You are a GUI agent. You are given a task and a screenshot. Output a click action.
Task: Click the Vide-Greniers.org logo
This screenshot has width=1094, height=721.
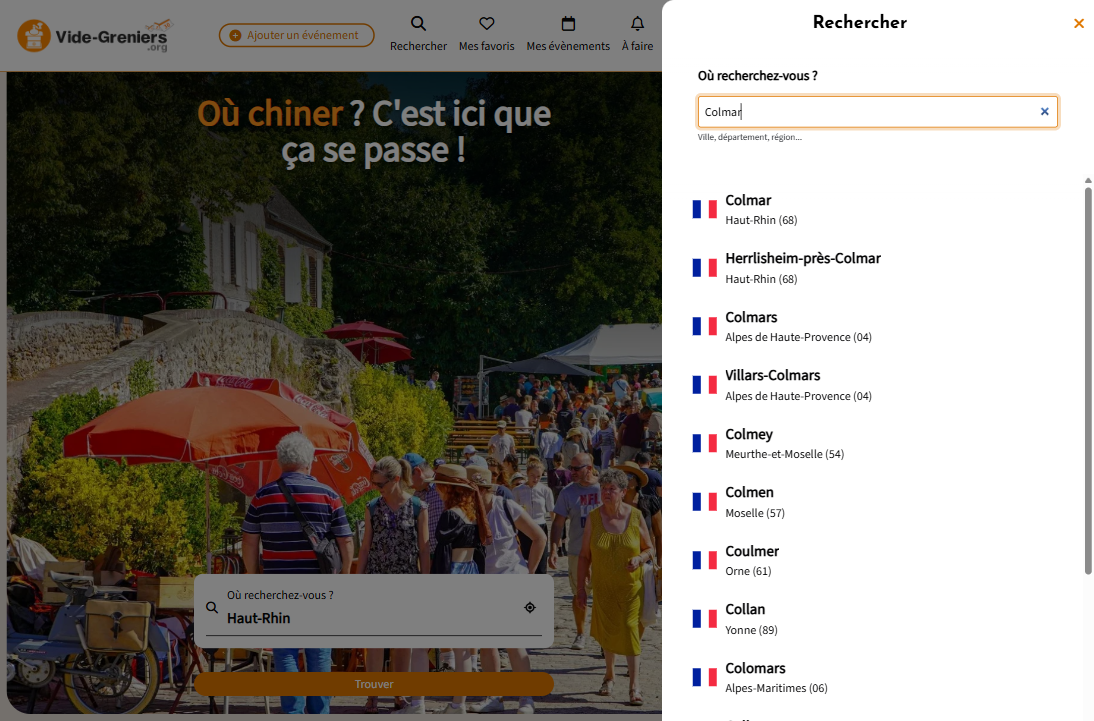tap(93, 36)
